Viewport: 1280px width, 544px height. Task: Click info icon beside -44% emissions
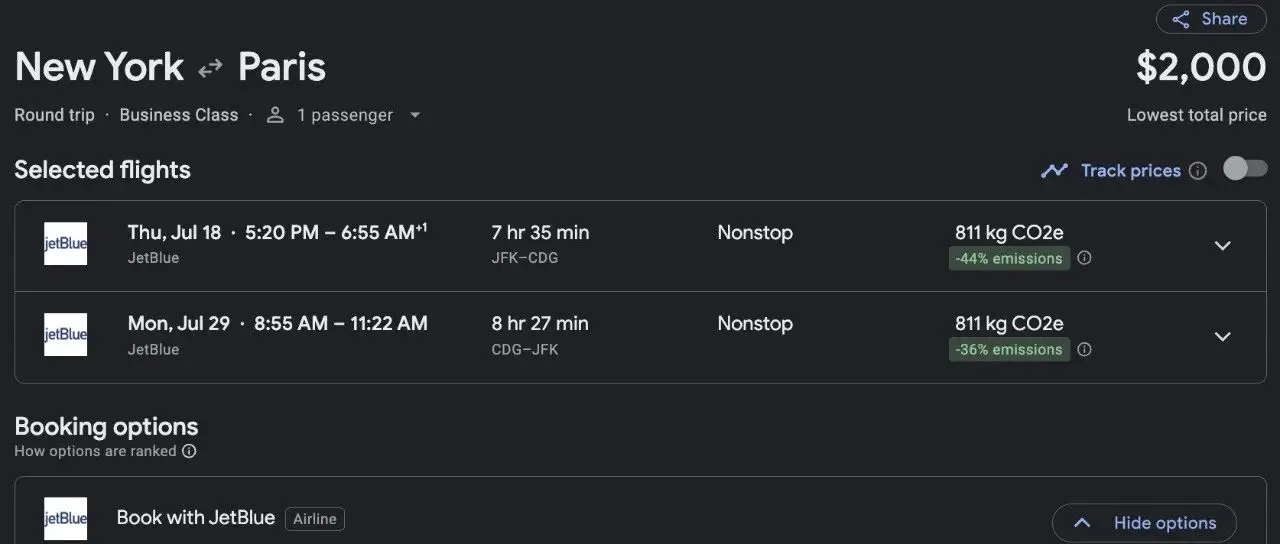pyautogui.click(x=1084, y=258)
